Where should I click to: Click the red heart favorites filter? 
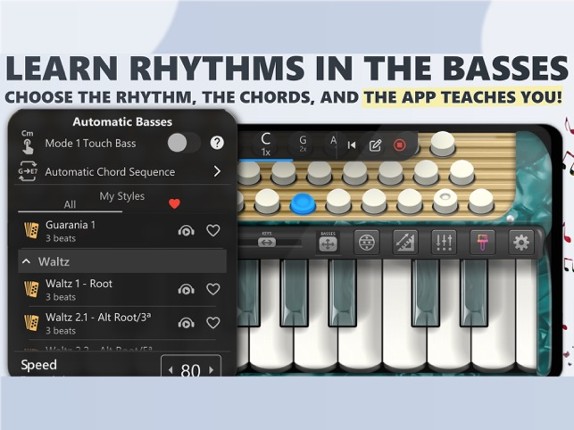175,203
